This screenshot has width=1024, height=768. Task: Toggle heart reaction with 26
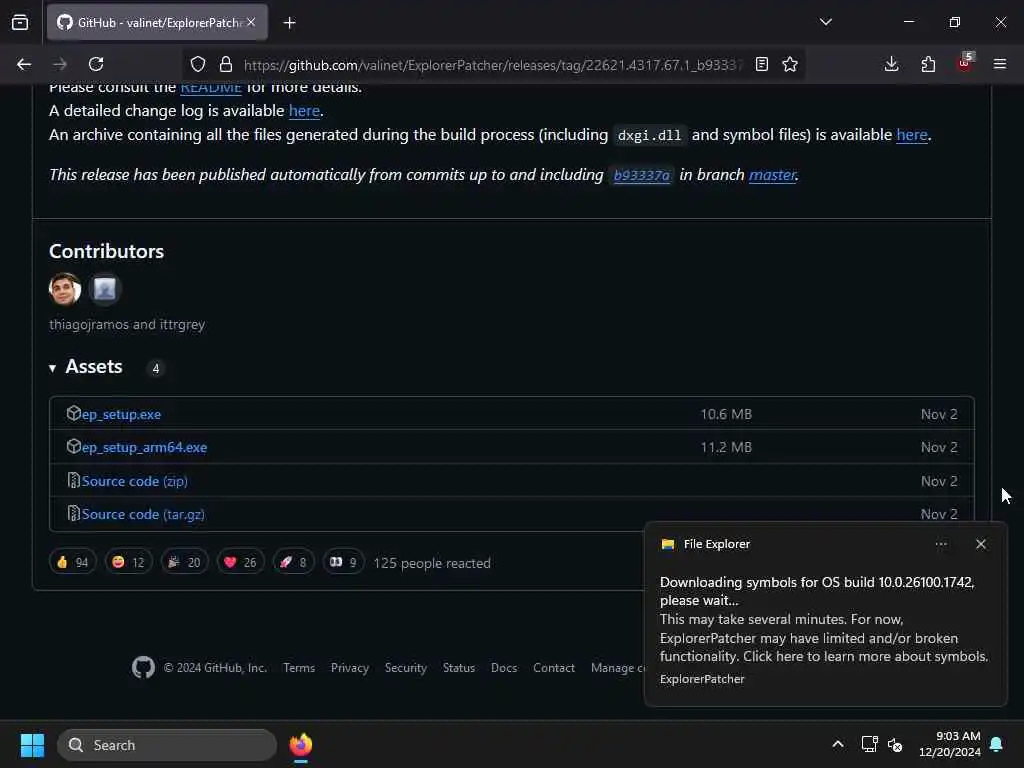[x=240, y=562]
